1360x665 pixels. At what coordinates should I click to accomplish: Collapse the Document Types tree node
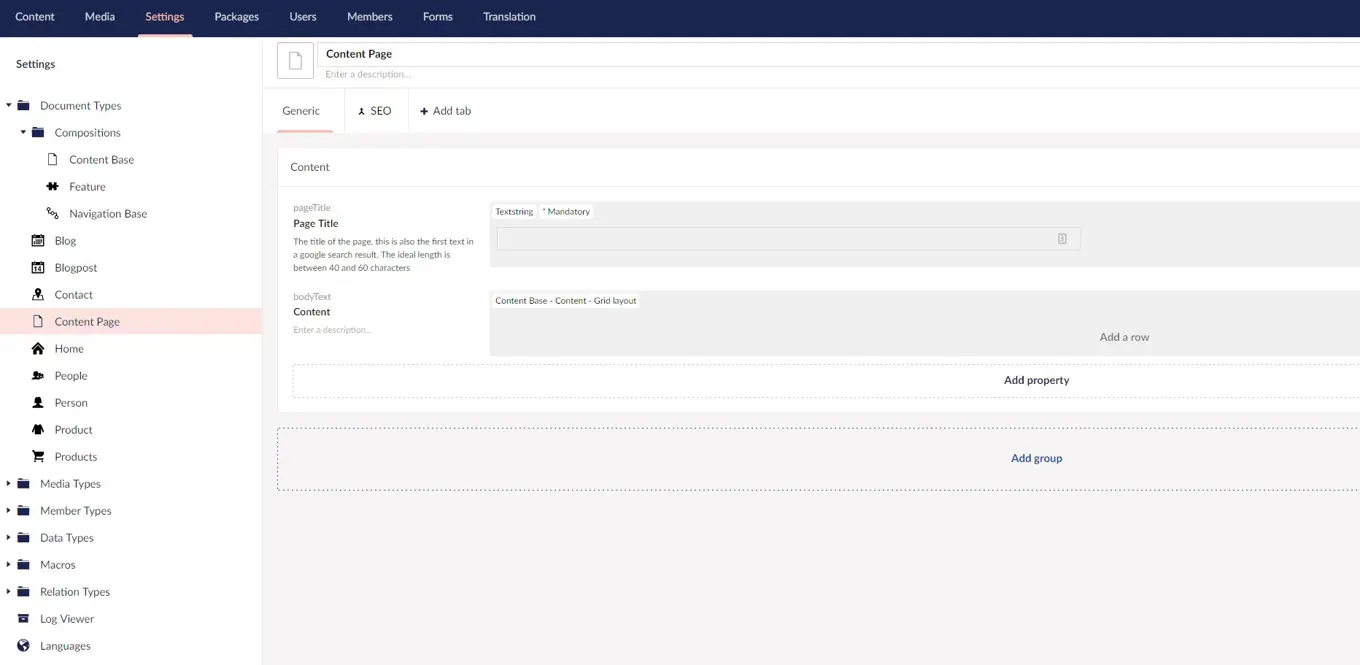pyautogui.click(x=9, y=105)
